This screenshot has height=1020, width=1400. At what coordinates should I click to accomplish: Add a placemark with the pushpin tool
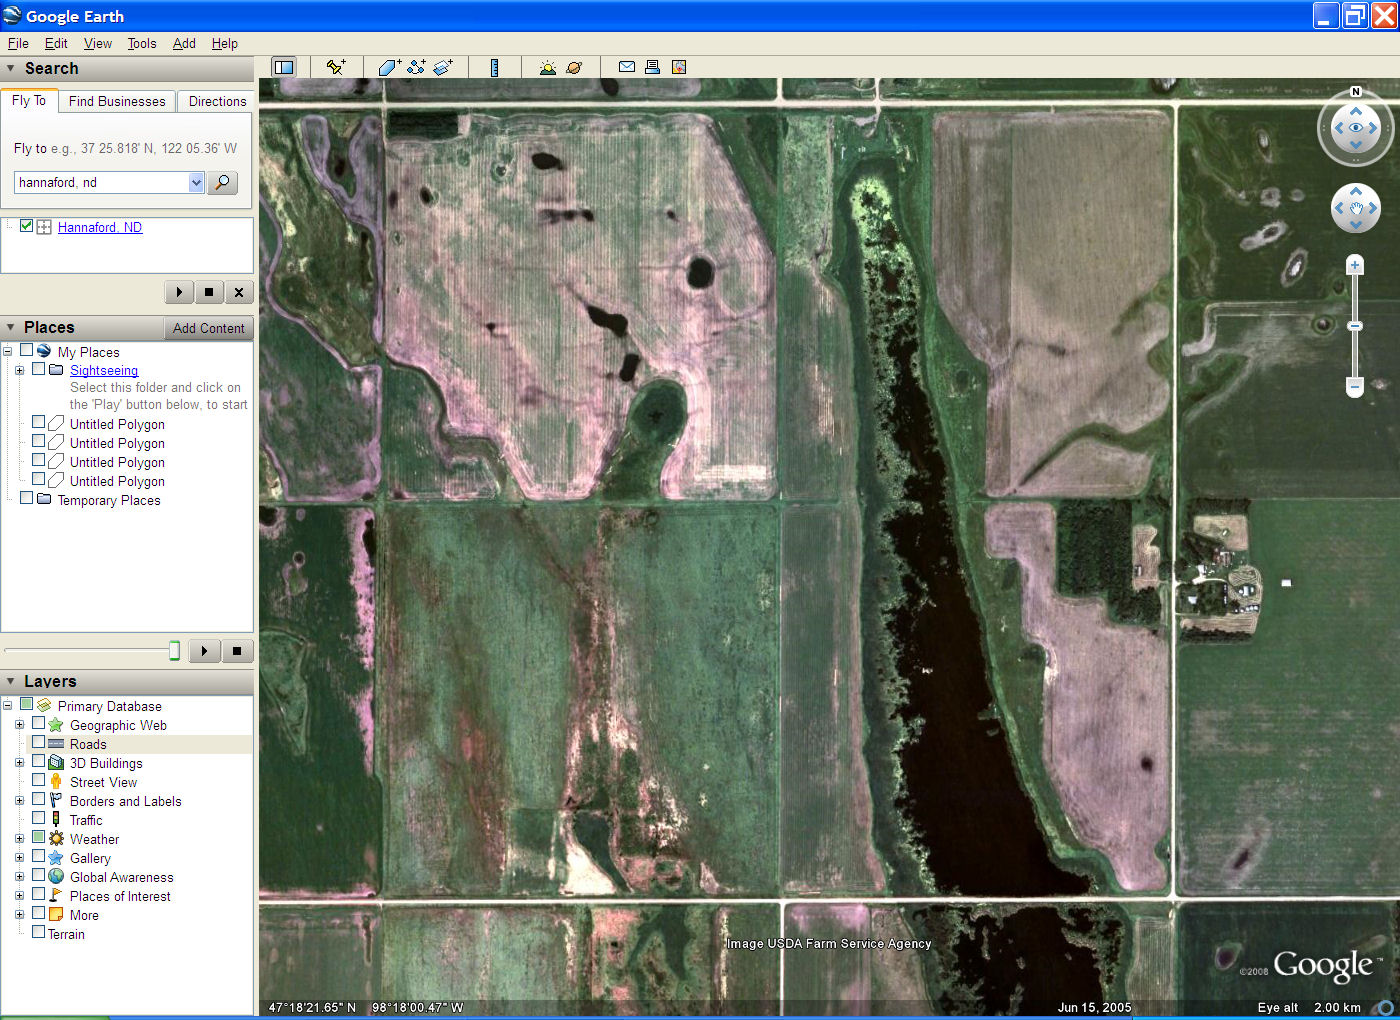pyautogui.click(x=336, y=67)
